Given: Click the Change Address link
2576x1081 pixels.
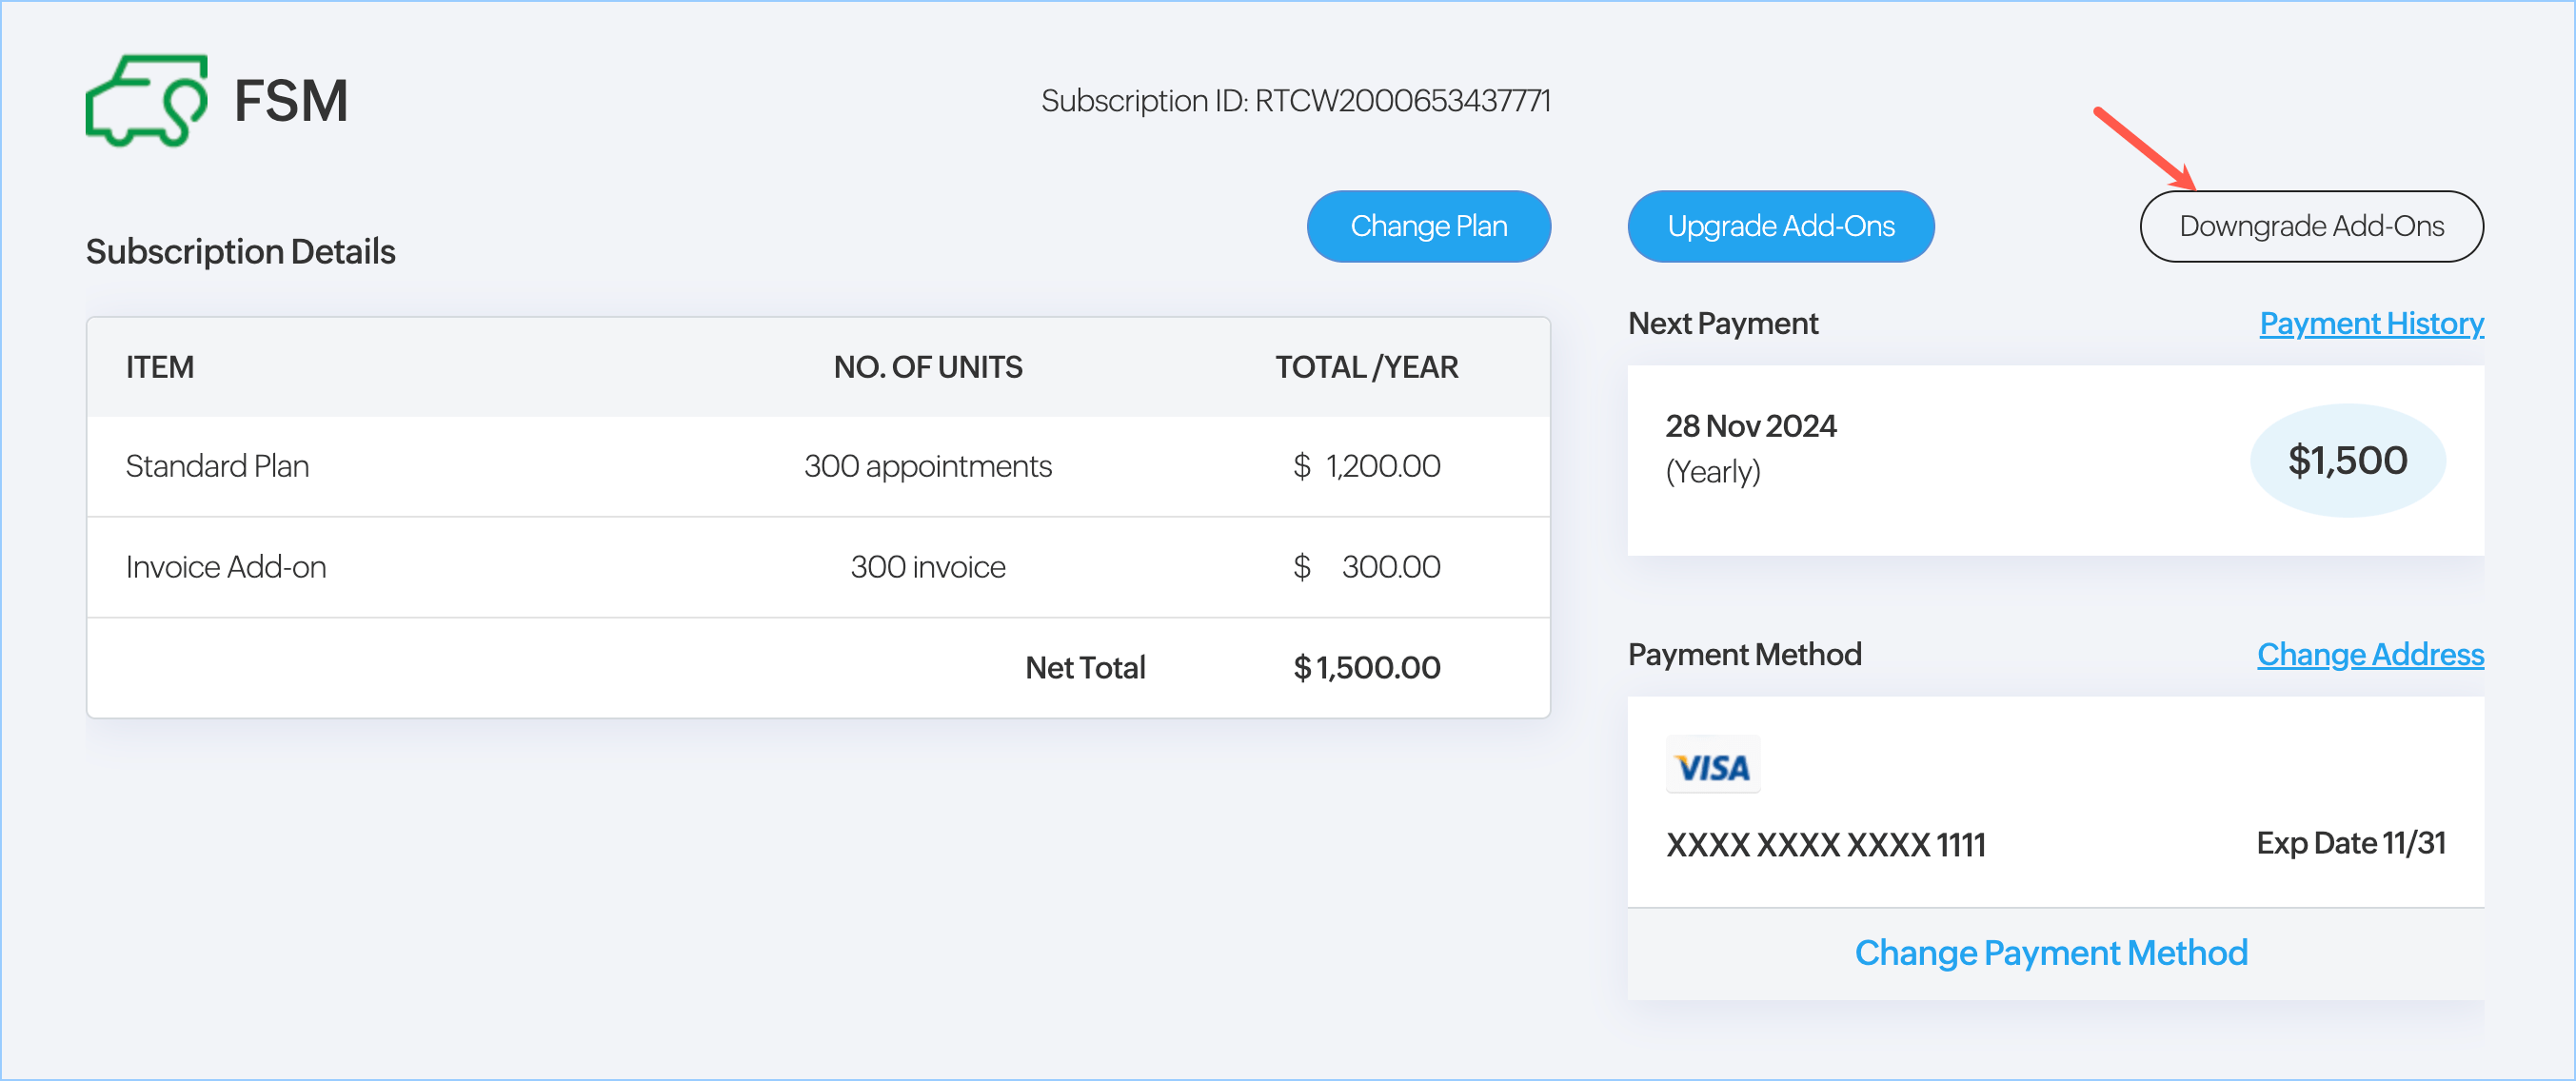Looking at the screenshot, I should click(x=2369, y=654).
